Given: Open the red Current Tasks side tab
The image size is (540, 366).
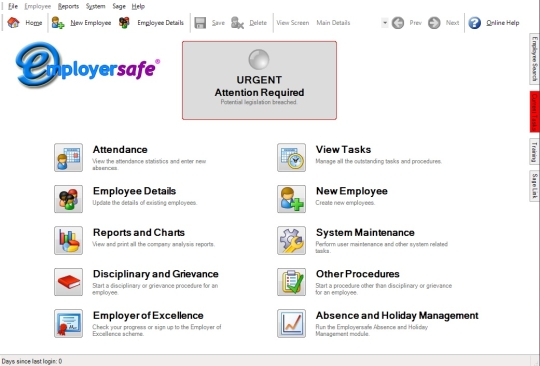Looking at the screenshot, I should (x=534, y=111).
